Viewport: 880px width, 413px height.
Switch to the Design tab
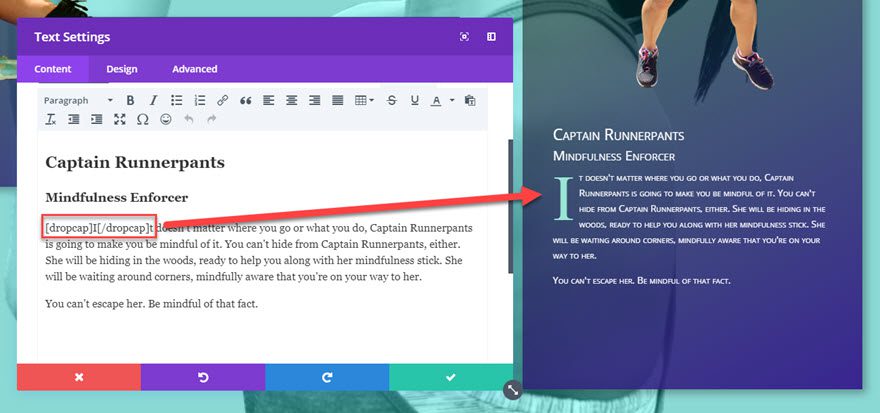122,69
